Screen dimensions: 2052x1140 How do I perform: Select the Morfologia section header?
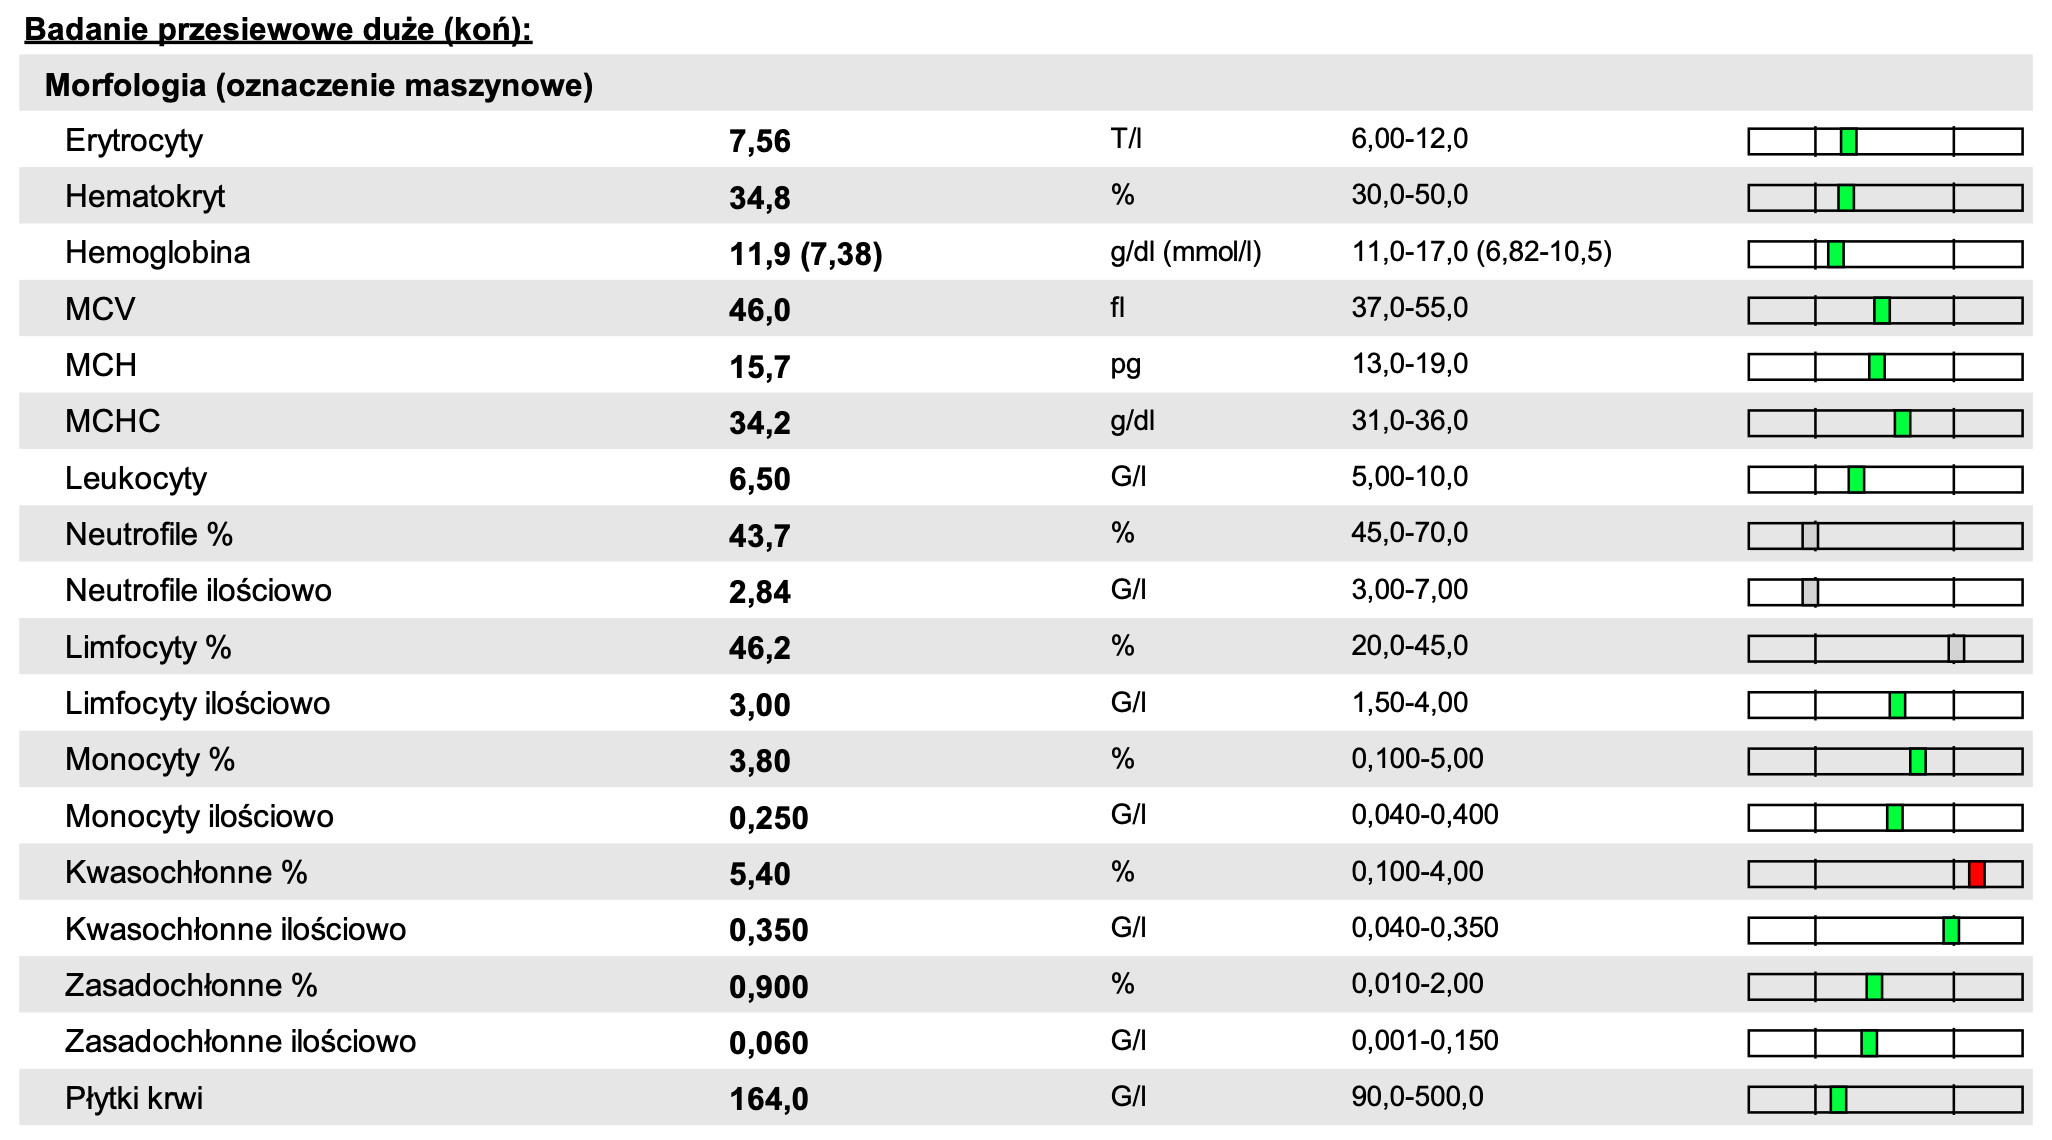click(x=319, y=86)
